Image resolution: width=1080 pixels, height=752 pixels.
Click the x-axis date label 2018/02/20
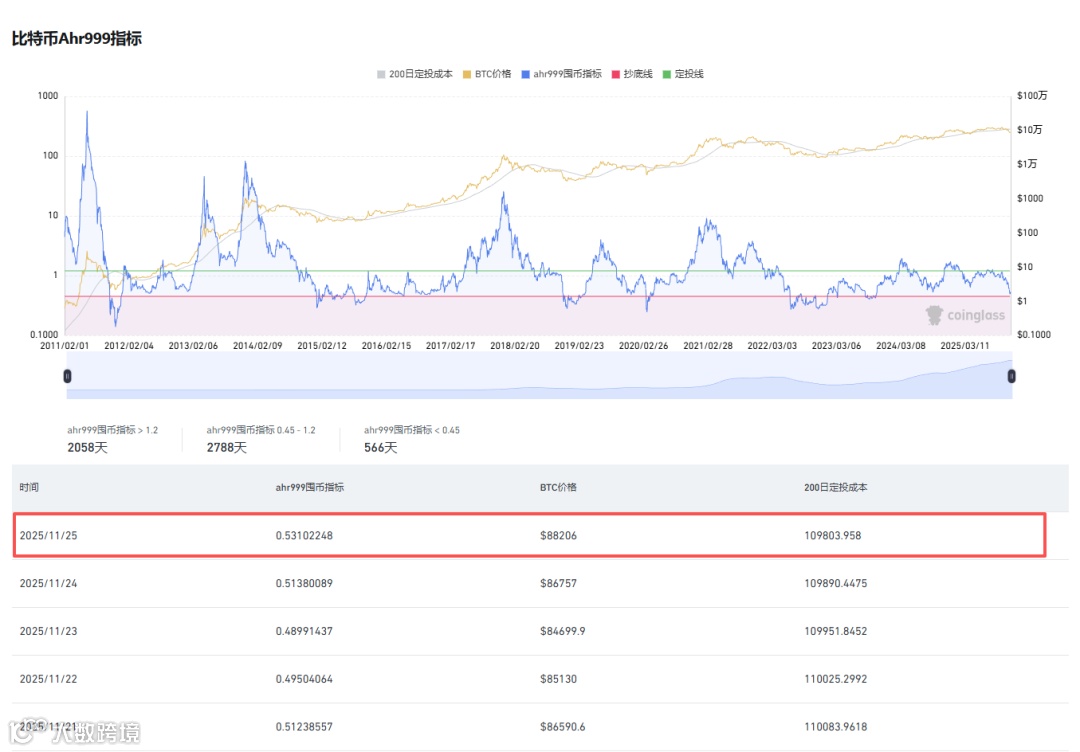pos(515,346)
